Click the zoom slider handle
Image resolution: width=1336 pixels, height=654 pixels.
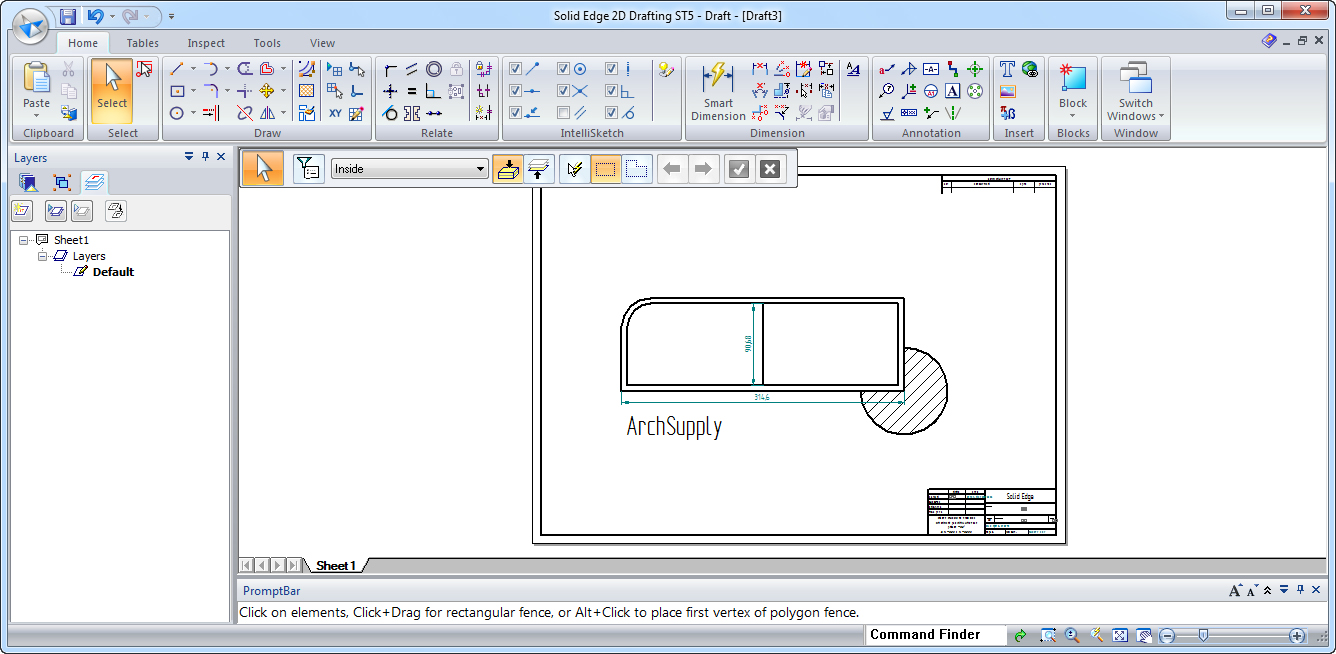click(x=1203, y=635)
